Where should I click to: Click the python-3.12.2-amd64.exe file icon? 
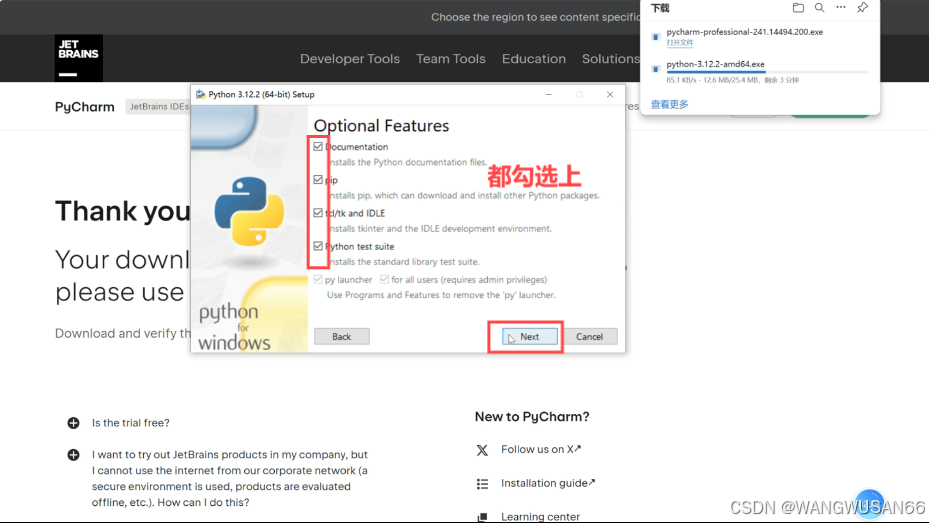click(x=656, y=69)
